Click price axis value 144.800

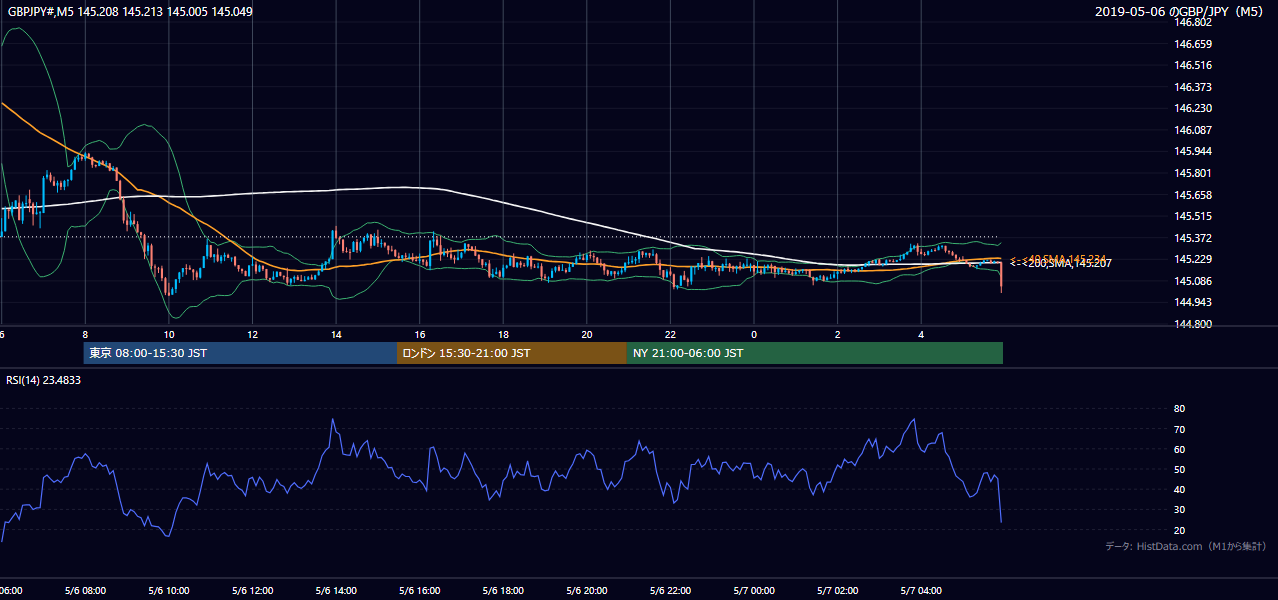[x=1193, y=324]
